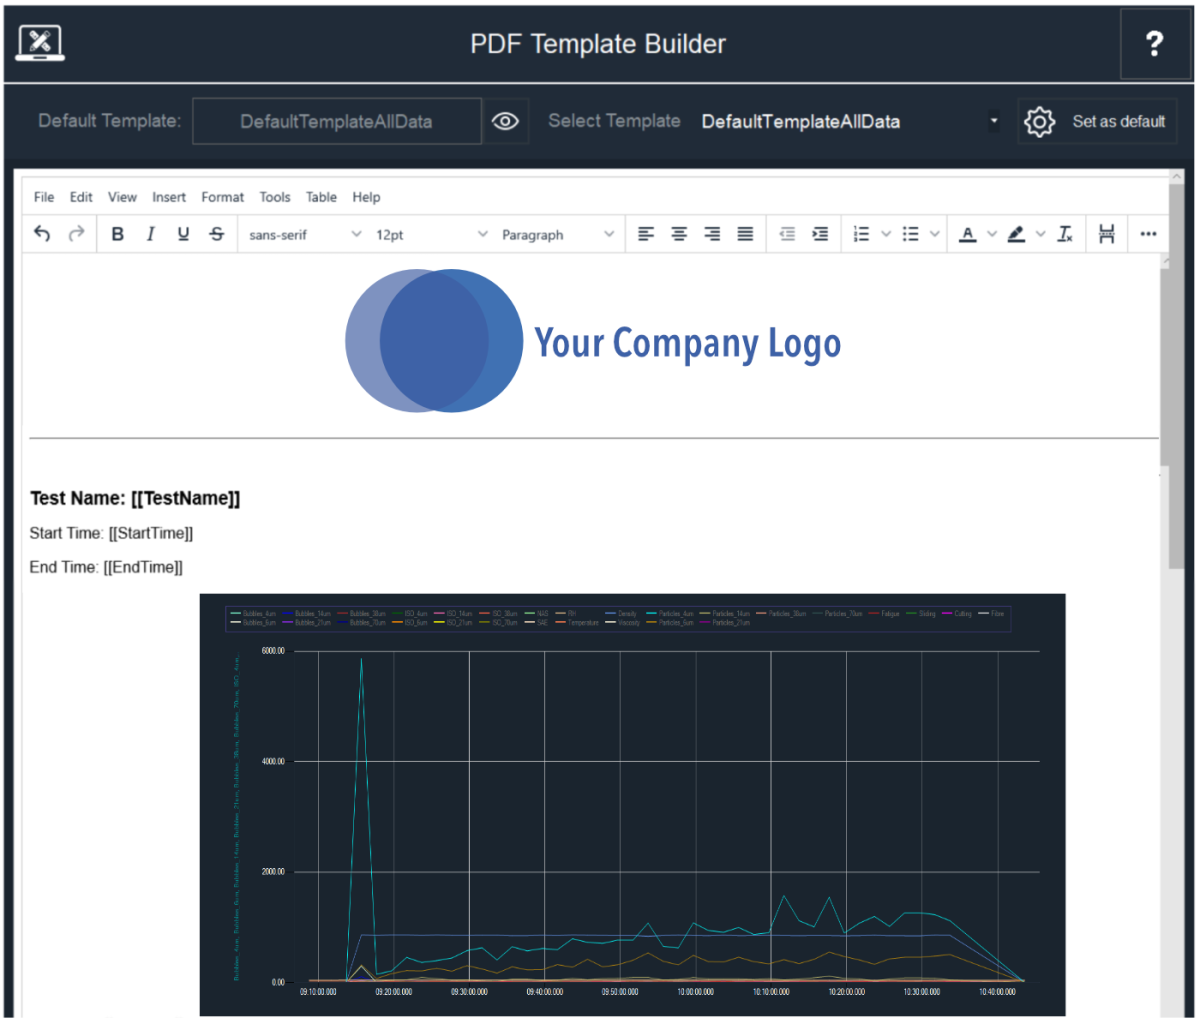Apply strikethrough formatting
The image size is (1200, 1018).
(216, 234)
